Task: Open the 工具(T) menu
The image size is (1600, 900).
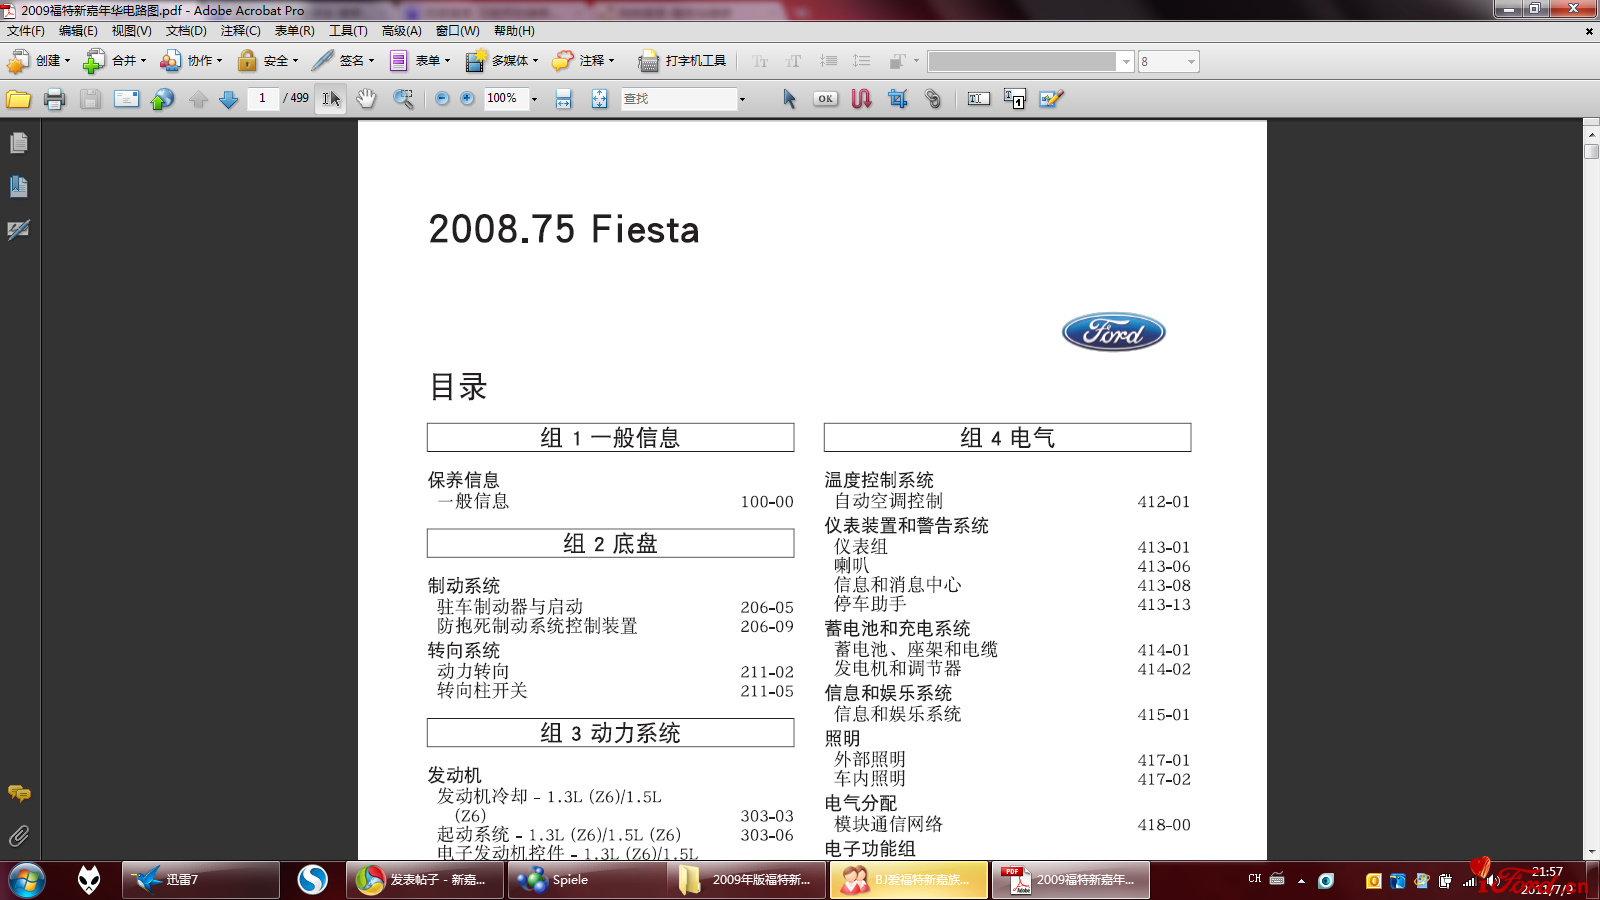Action: (348, 31)
